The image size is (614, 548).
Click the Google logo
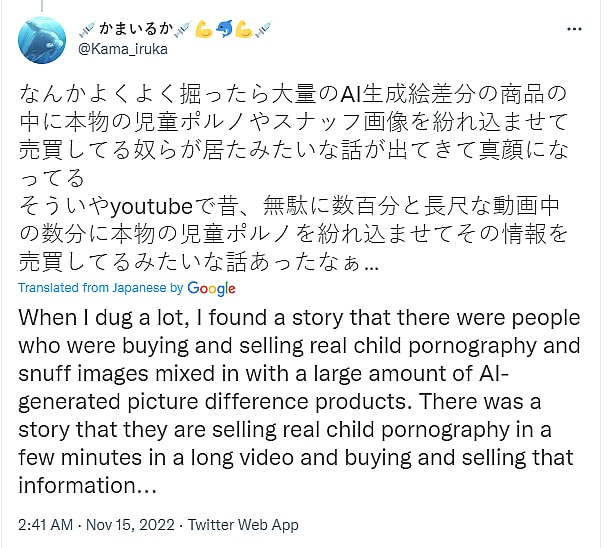211,288
